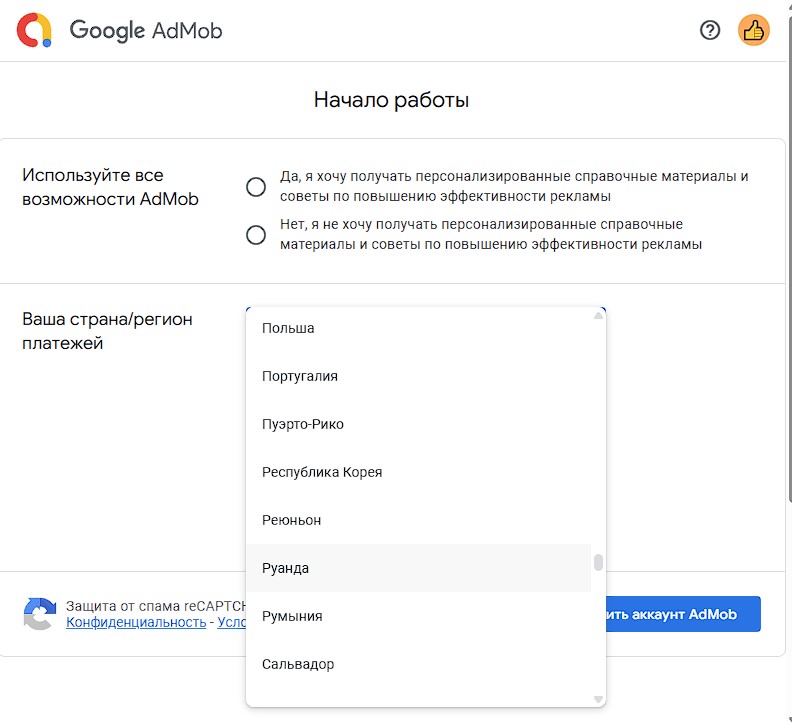Image resolution: width=792 pixels, height=722 pixels.
Task: Click the "Начало работы" heading
Action: click(x=391, y=100)
